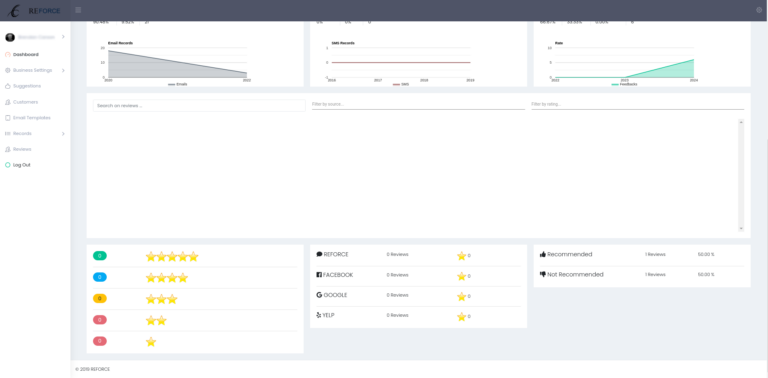This screenshot has width=768, height=378.
Task: Toggle the hamburger menu icon
Action: point(78,10)
